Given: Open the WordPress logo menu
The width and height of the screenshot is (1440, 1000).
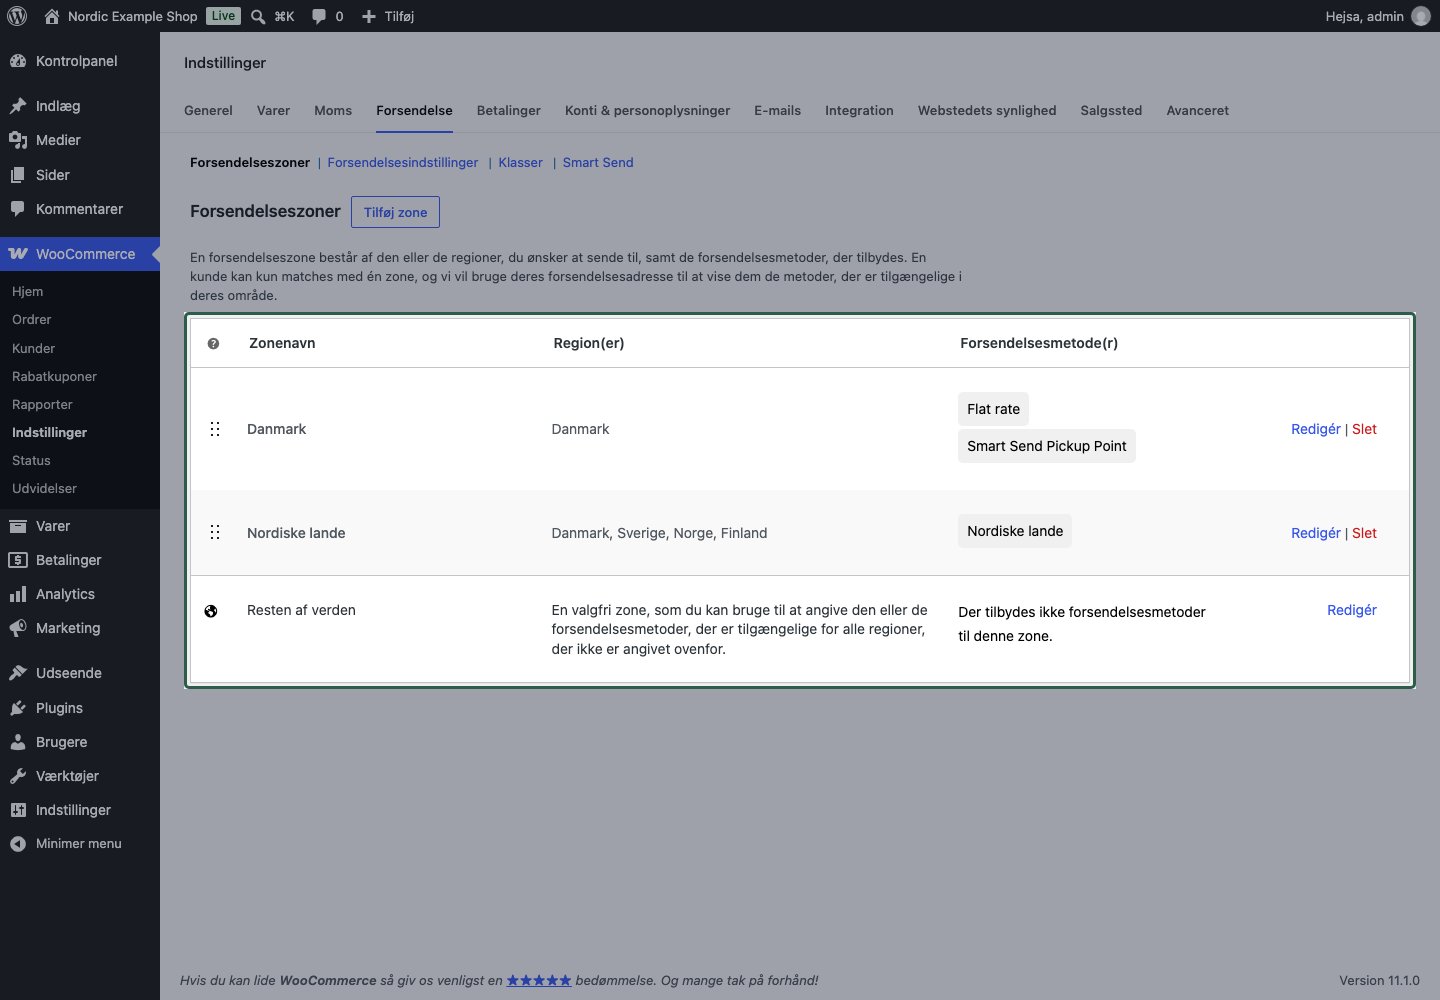Looking at the screenshot, I should click(x=17, y=16).
